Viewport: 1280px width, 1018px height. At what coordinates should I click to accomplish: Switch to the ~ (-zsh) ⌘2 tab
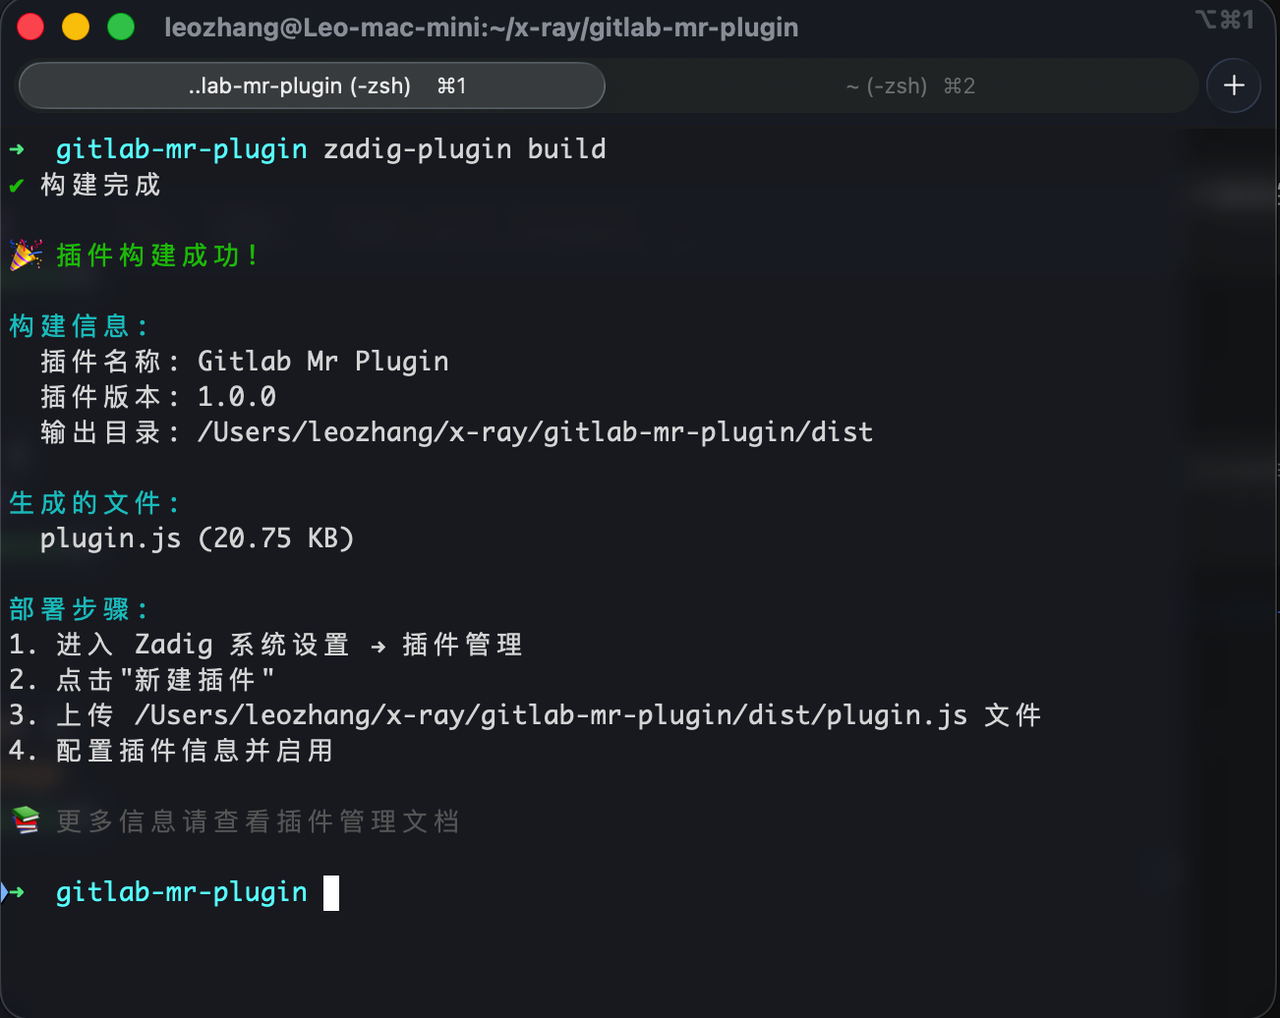click(909, 86)
